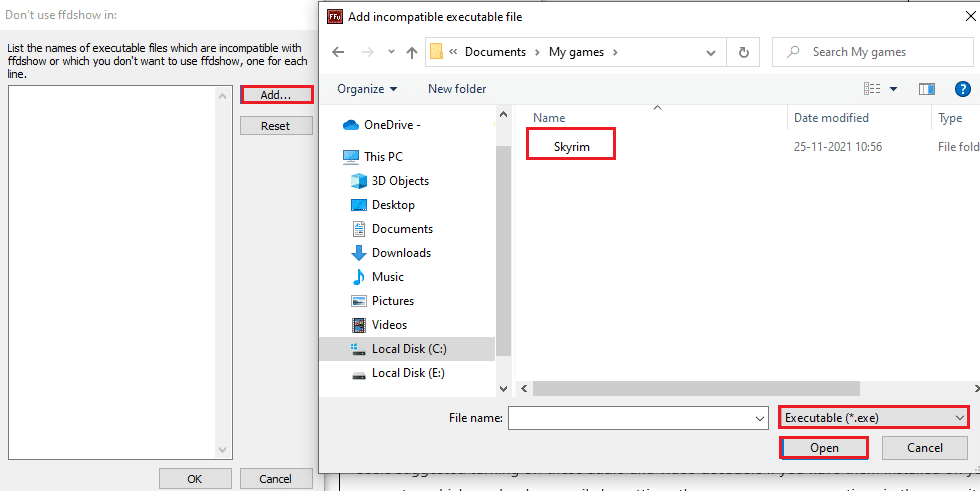Image resolution: width=980 pixels, height=491 pixels.
Task: Open the view options dropdown arrow
Action: pyautogui.click(x=893, y=89)
